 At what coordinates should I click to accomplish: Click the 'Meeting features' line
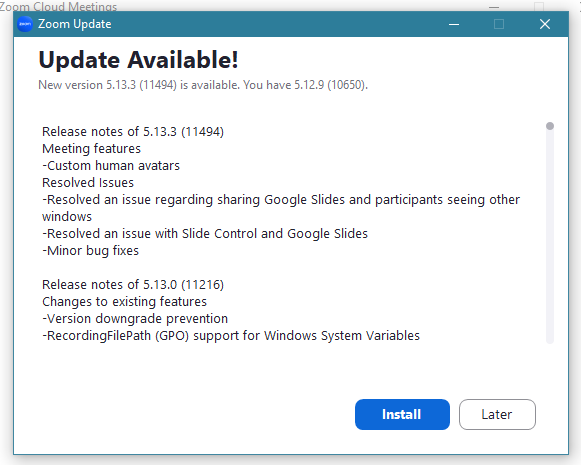[92, 149]
